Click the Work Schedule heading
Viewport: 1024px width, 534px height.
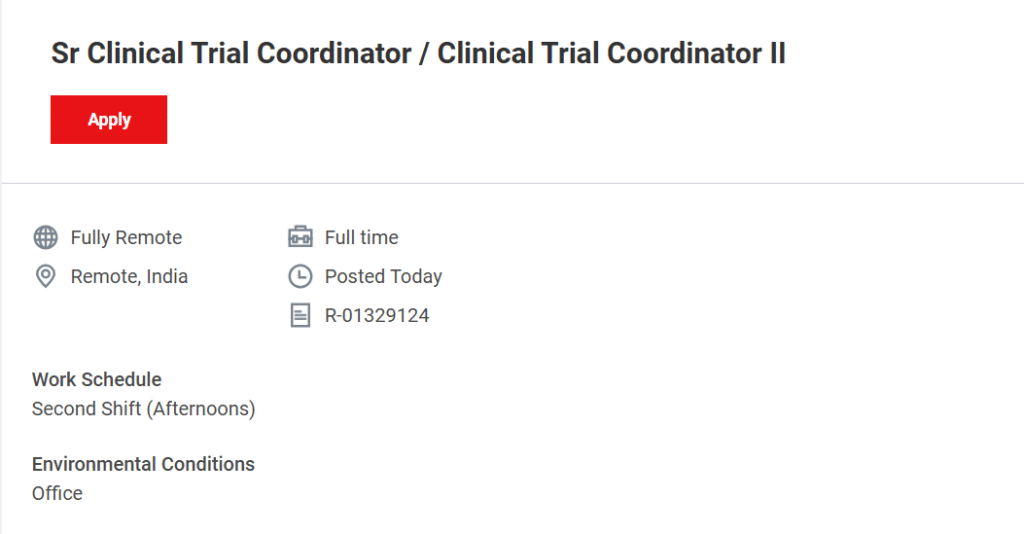97,379
